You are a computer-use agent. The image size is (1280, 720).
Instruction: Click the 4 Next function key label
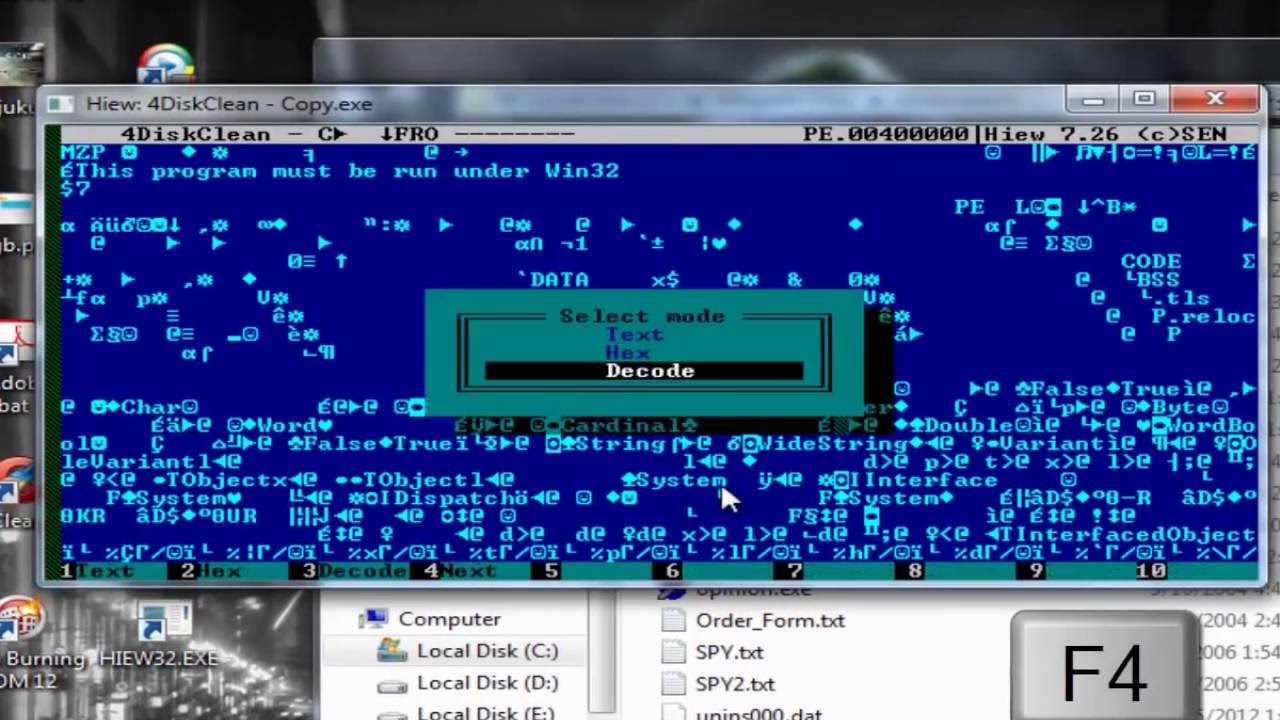click(460, 571)
